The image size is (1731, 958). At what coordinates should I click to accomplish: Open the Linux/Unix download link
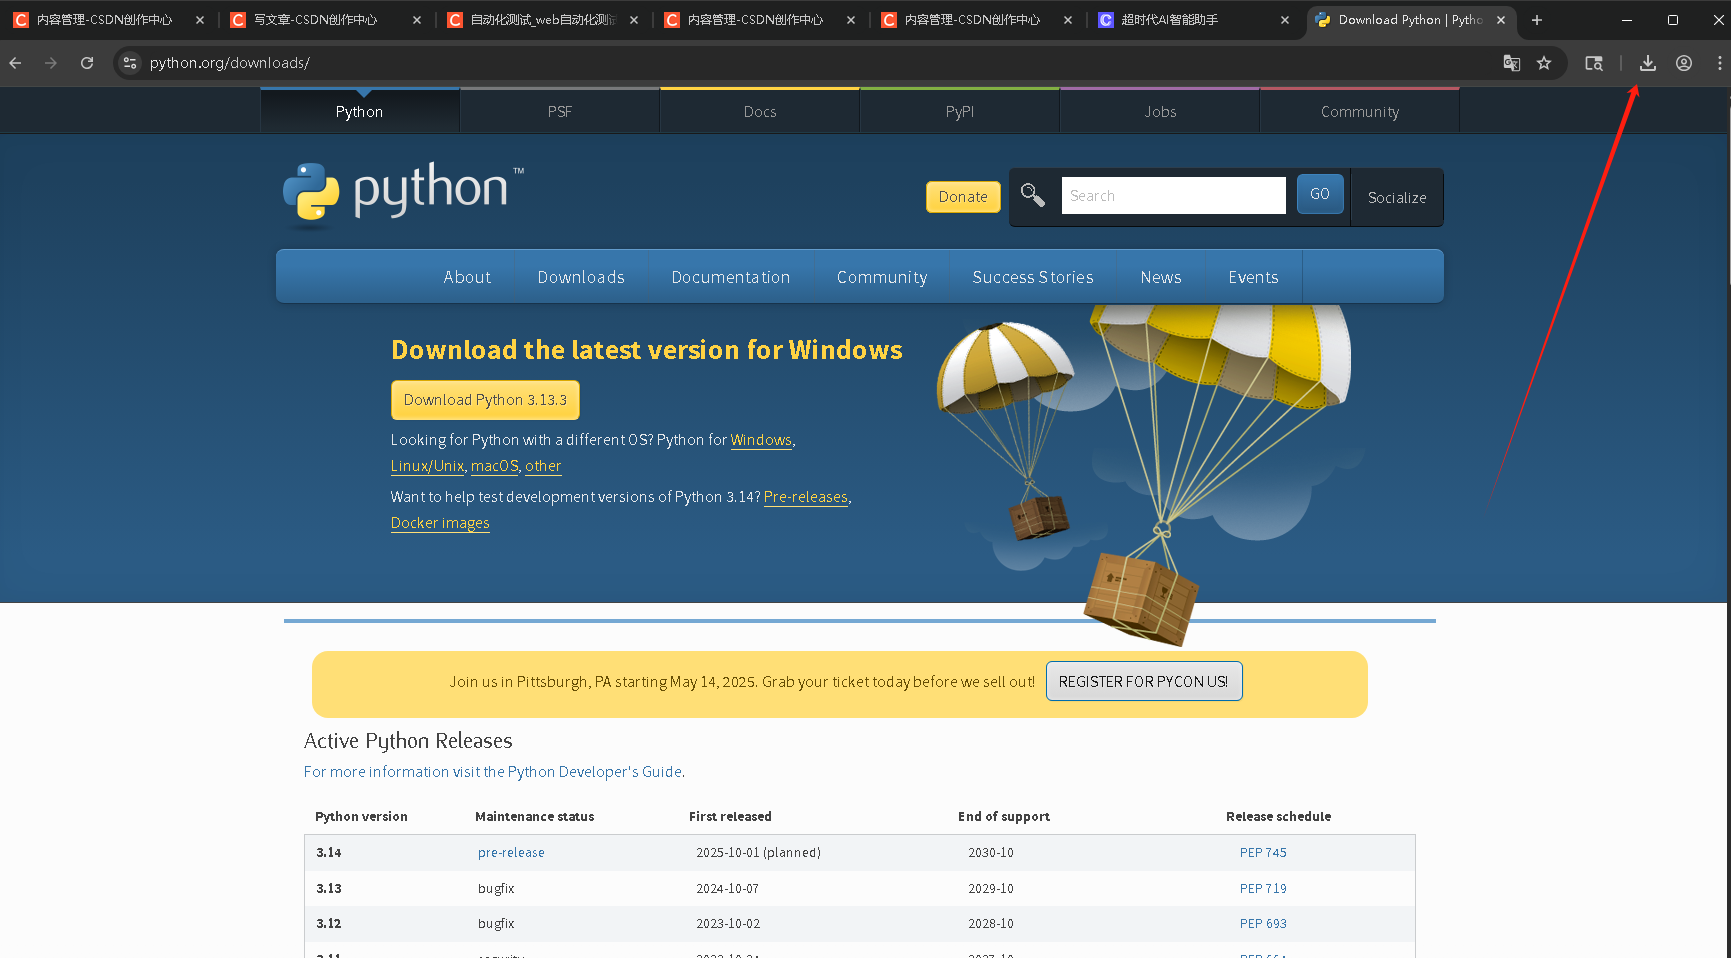(427, 466)
